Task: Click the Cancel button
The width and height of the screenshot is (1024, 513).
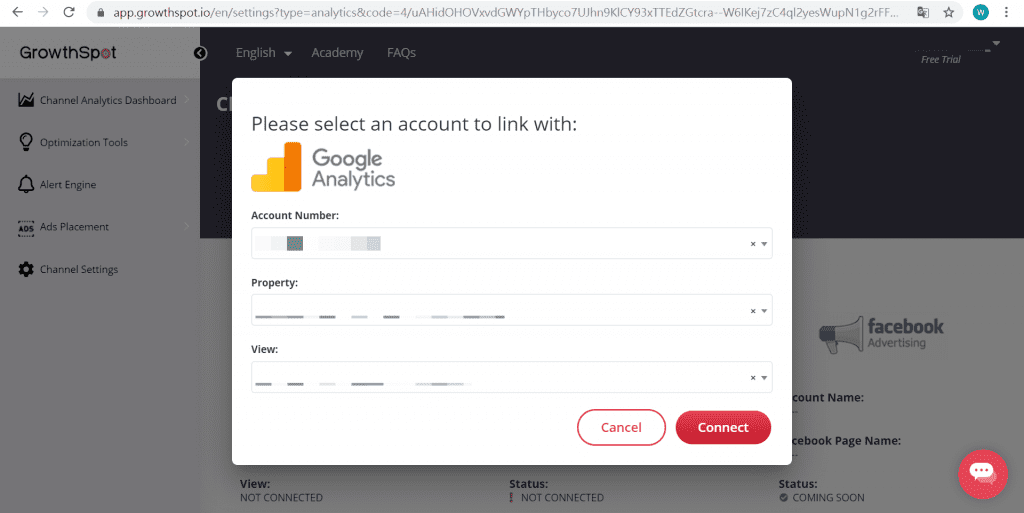Action: (621, 428)
